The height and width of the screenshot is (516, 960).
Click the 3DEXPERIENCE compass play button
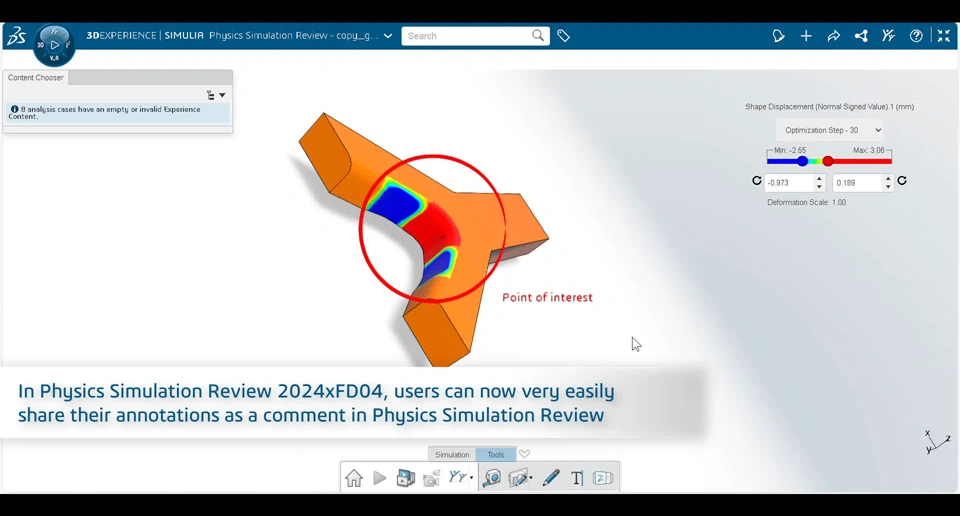tap(54, 45)
